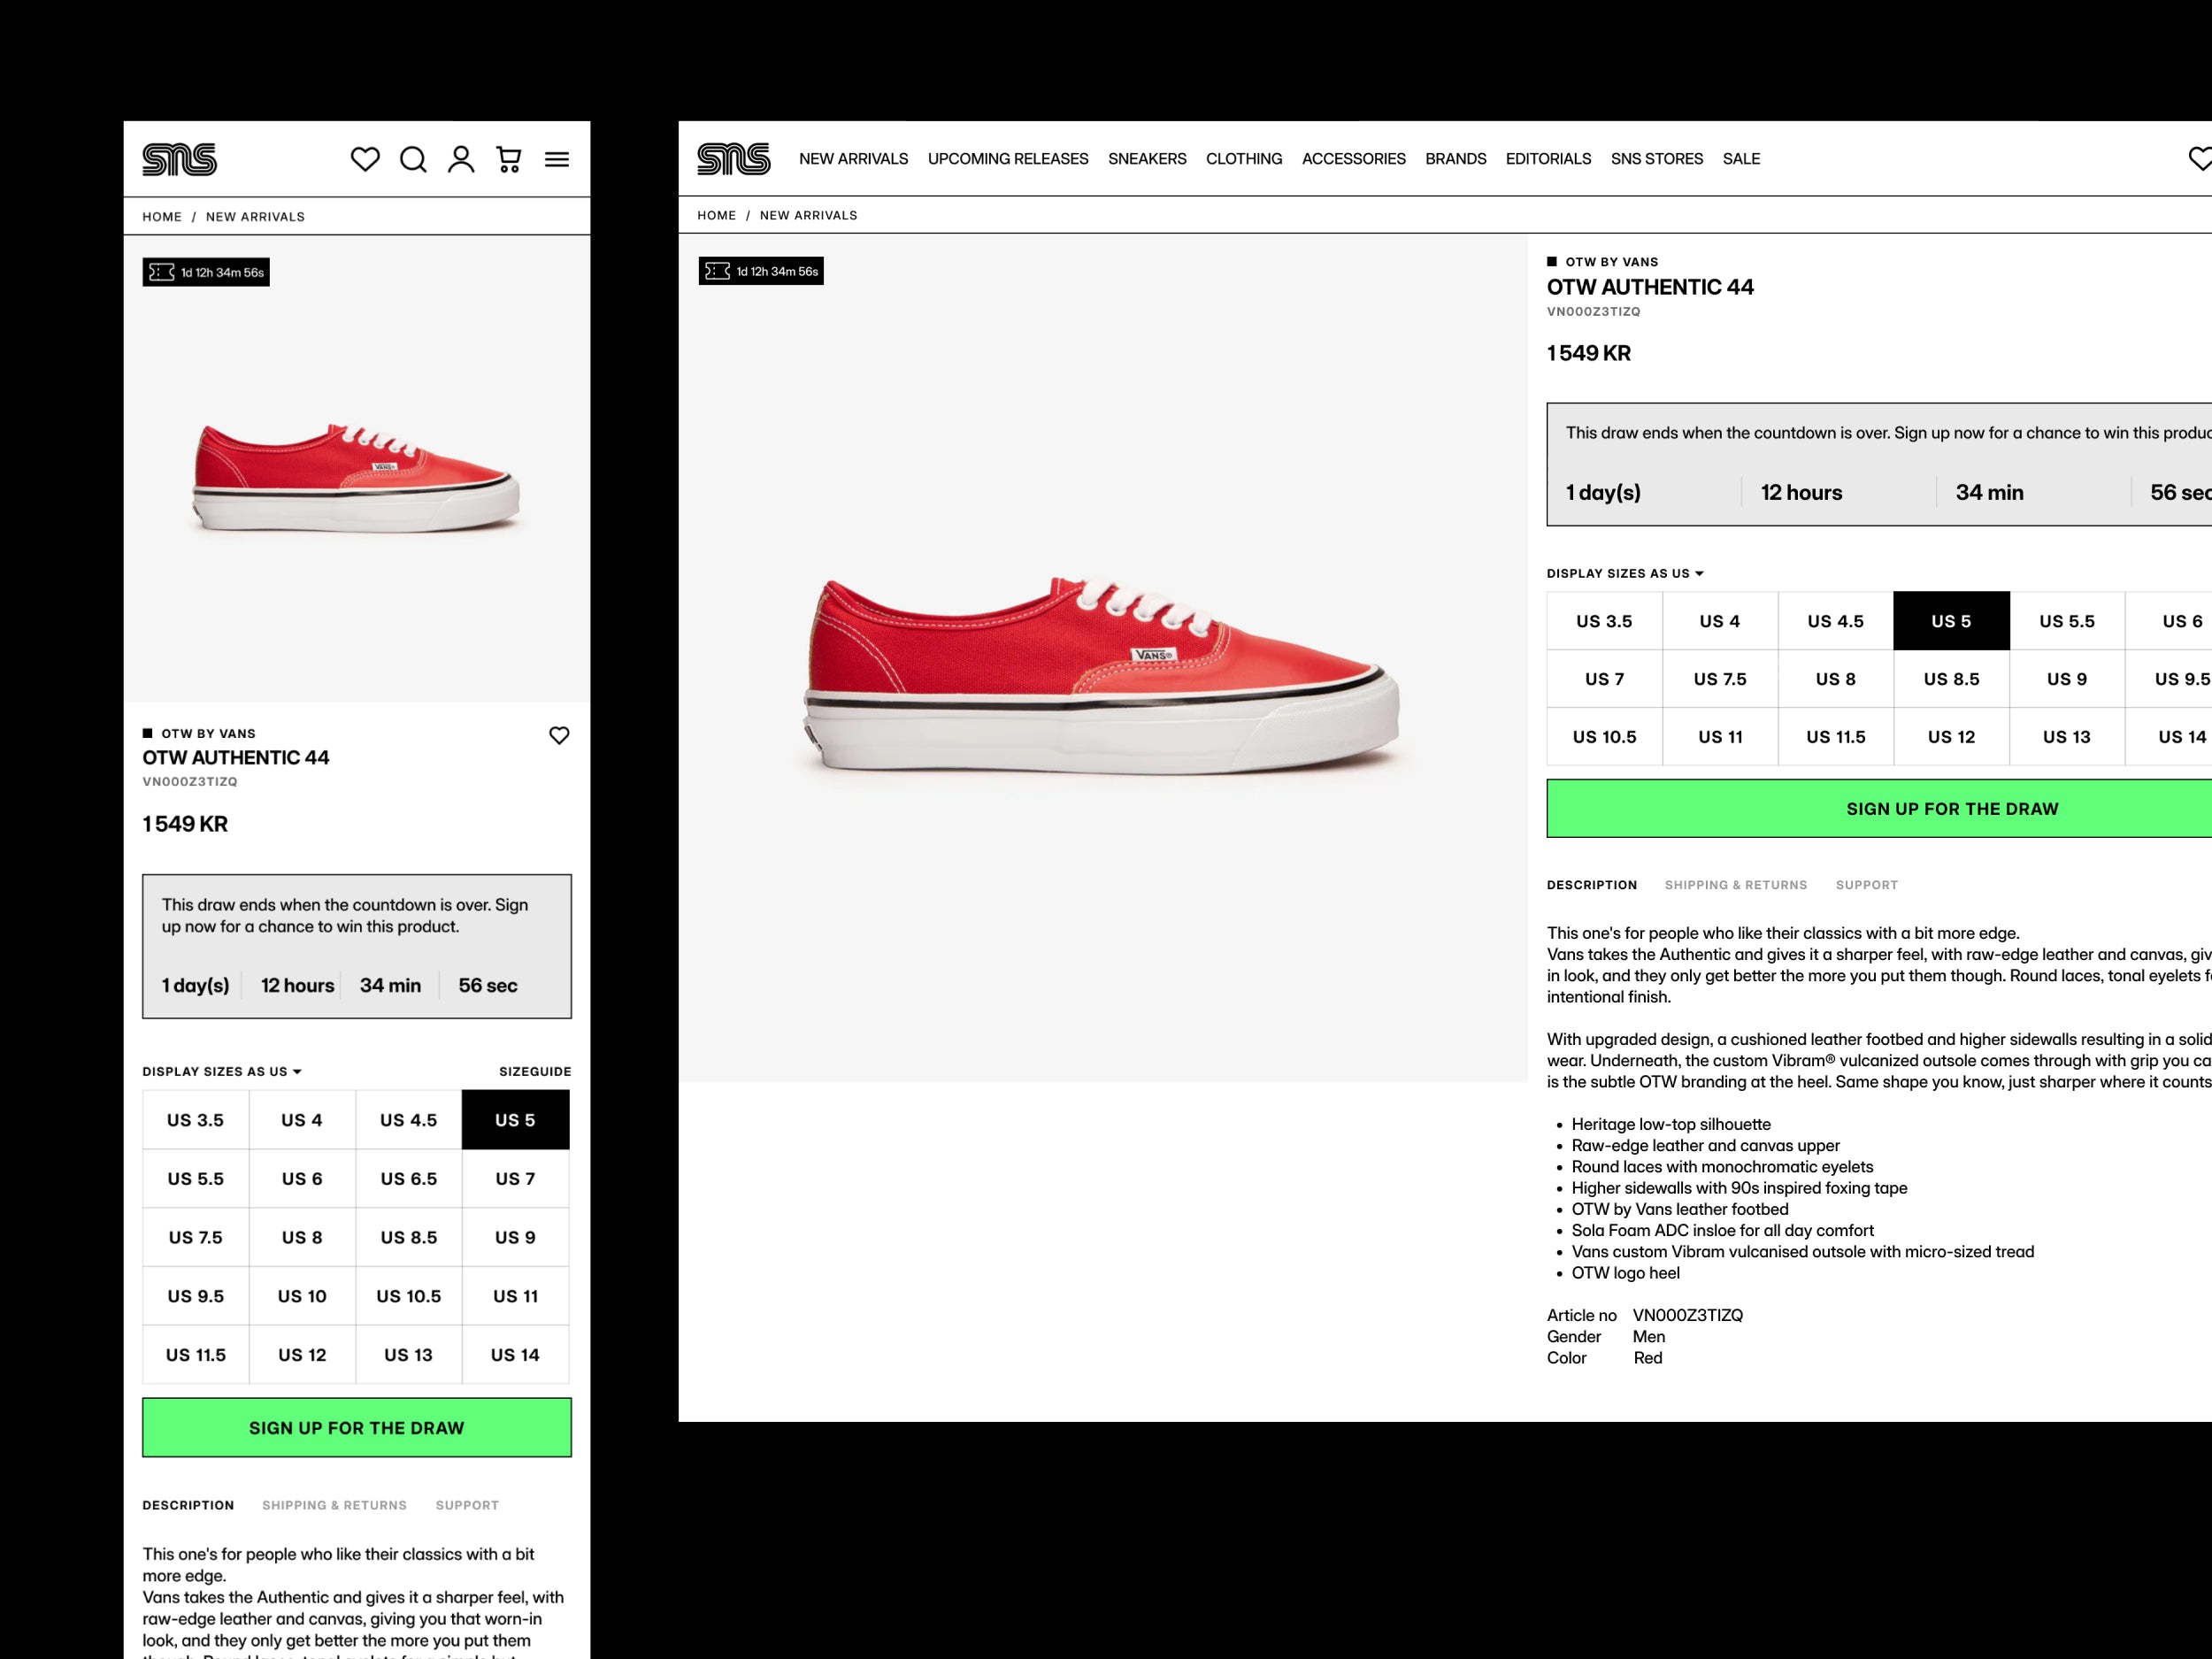Image resolution: width=2212 pixels, height=1659 pixels.
Task: Go to Home breadcrumb in desktop view
Action: point(717,215)
